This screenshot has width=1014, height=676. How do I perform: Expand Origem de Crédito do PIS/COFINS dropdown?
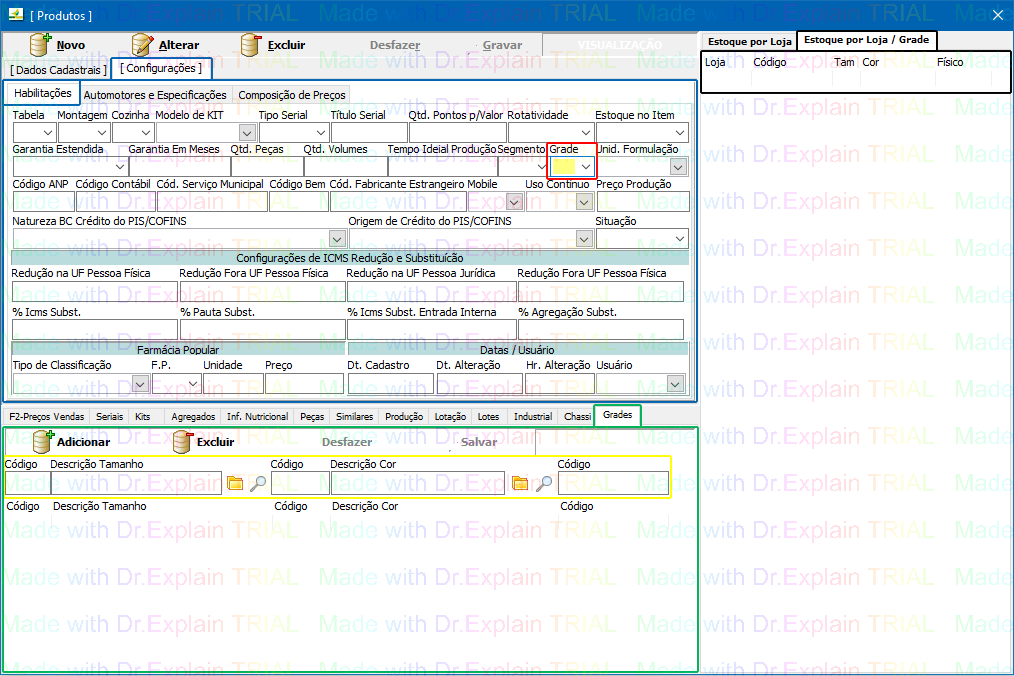click(x=584, y=239)
